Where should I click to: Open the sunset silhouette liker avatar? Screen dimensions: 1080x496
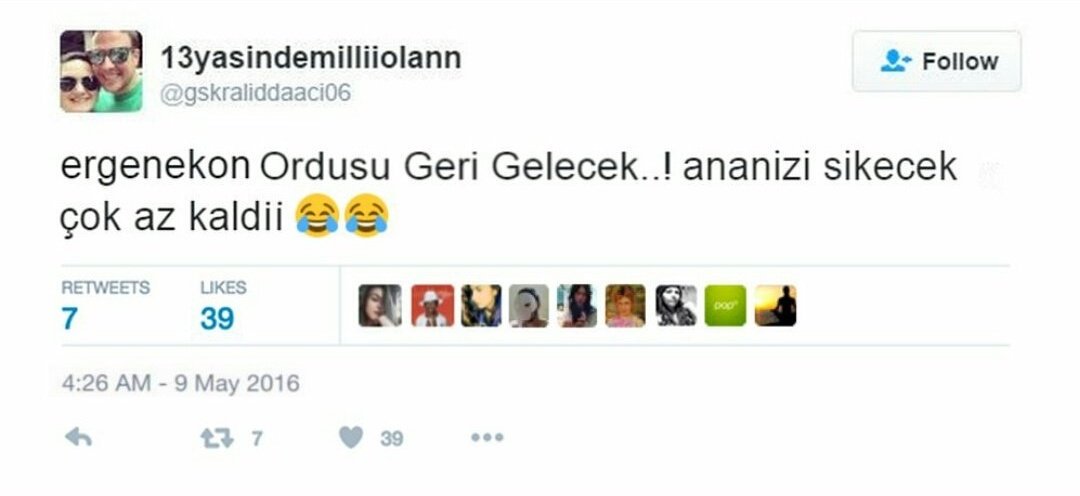776,305
